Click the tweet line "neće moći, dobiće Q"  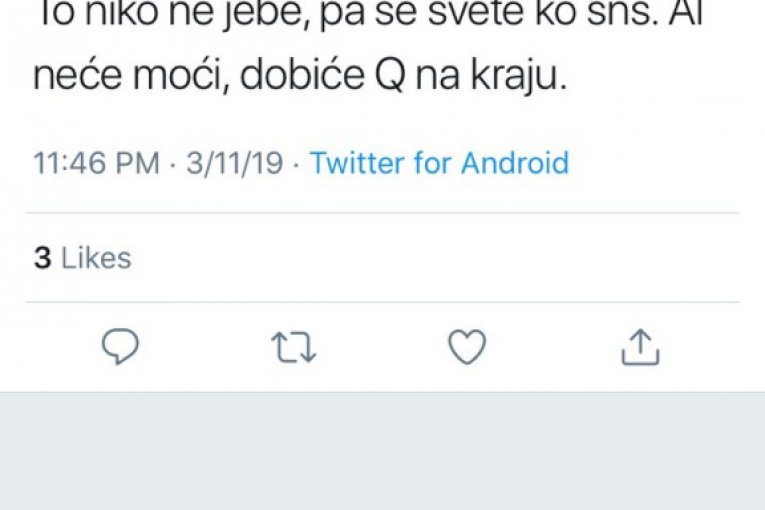[300, 79]
